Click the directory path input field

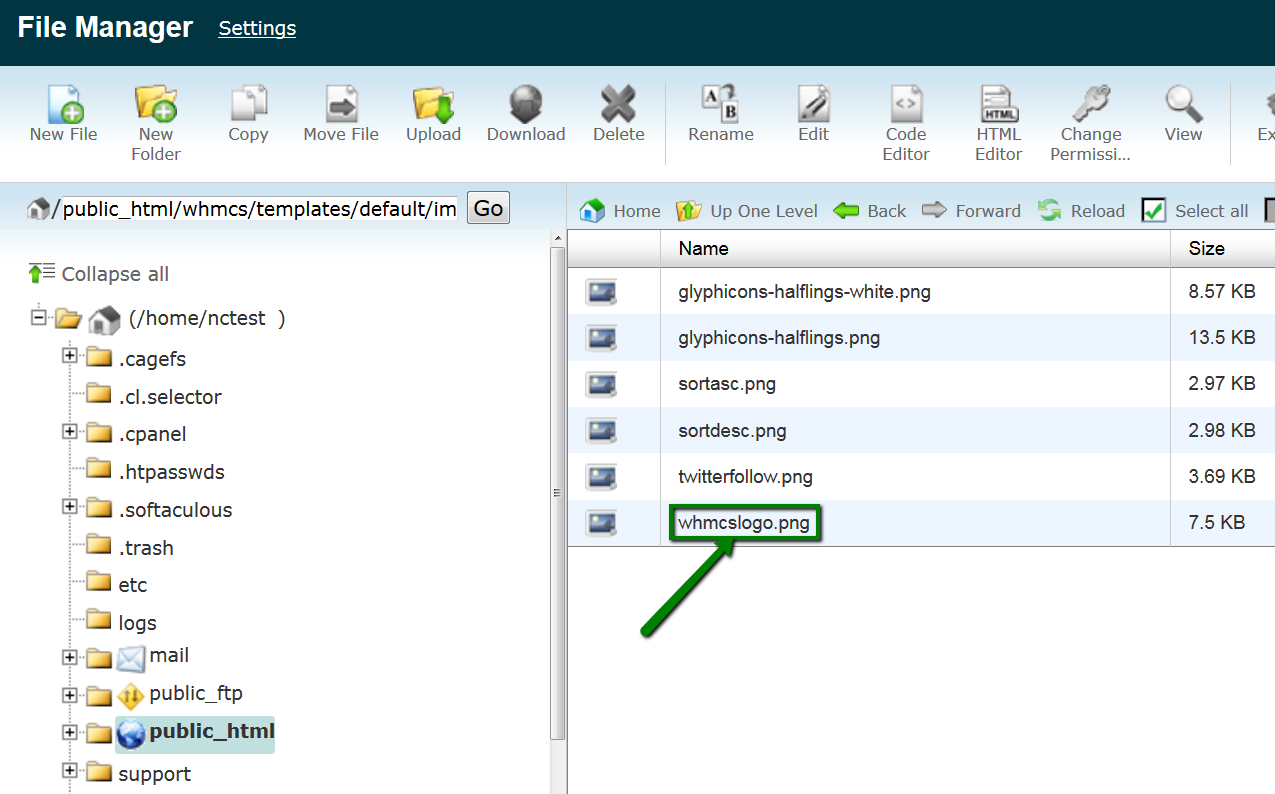coord(259,208)
